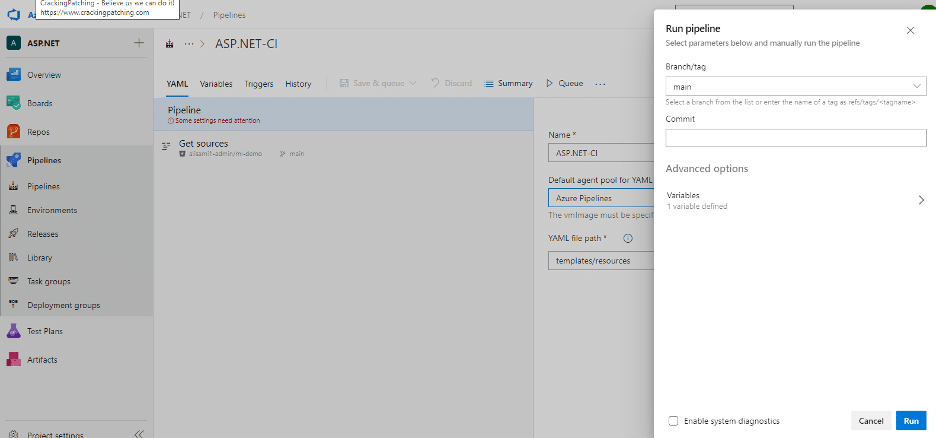The height and width of the screenshot is (438, 936).
Task: Click the Get sources list icon
Action: tap(166, 147)
